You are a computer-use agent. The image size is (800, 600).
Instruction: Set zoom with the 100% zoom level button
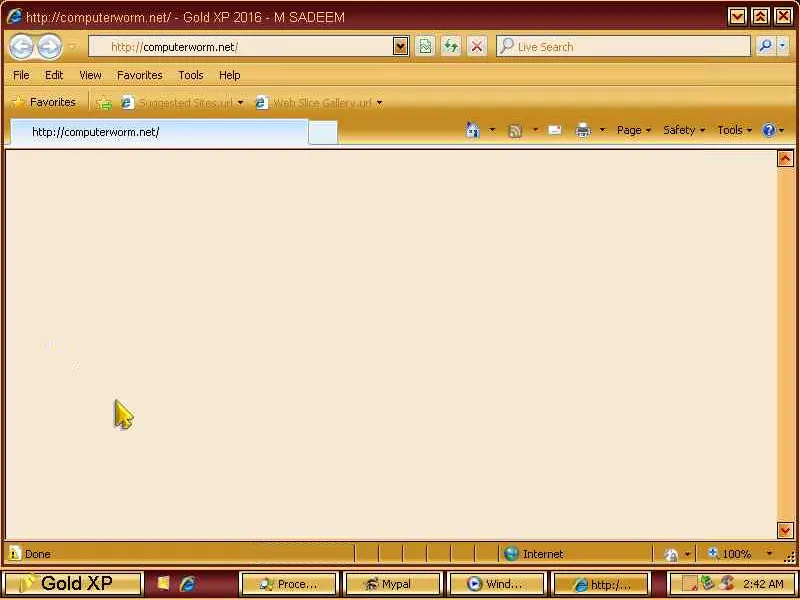click(730, 554)
